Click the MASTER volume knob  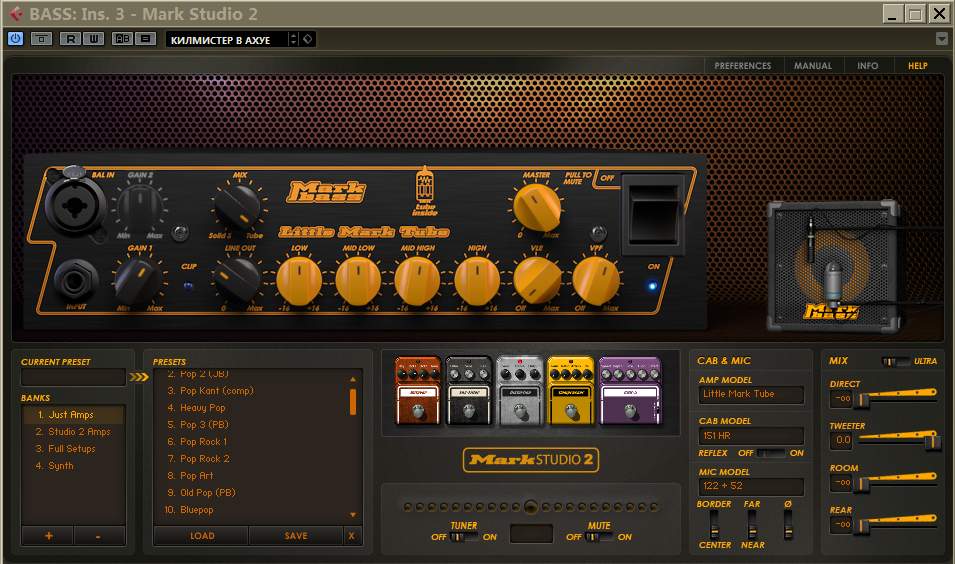(x=537, y=207)
